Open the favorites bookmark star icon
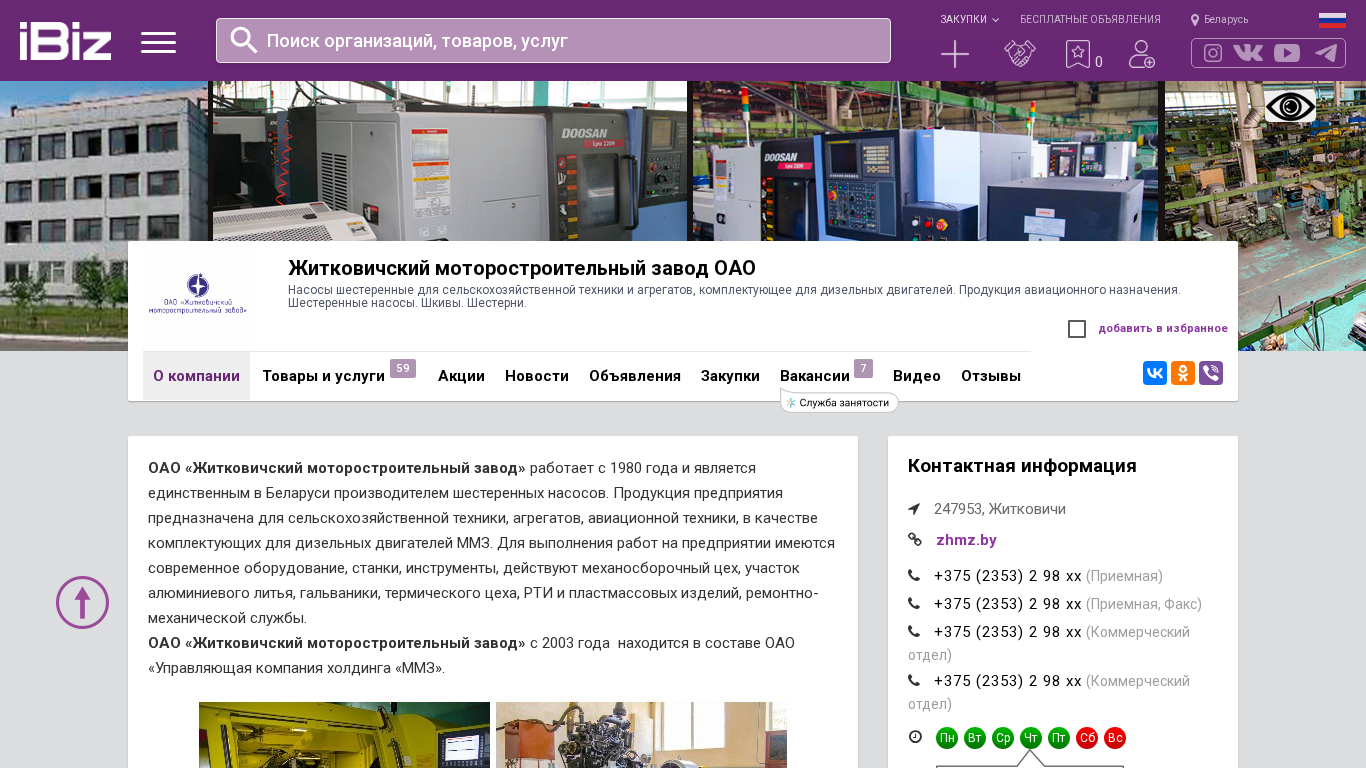1366x768 pixels. click(1078, 54)
